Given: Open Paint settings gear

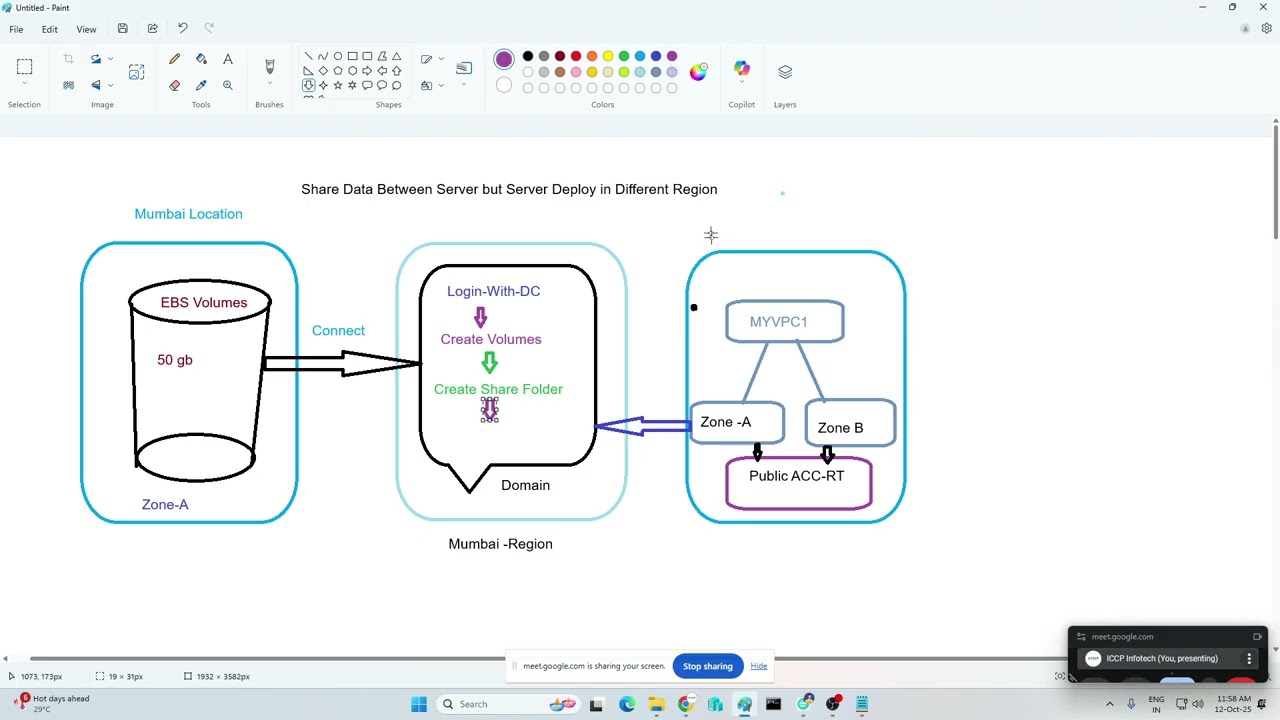Looking at the screenshot, I should click(1266, 29).
